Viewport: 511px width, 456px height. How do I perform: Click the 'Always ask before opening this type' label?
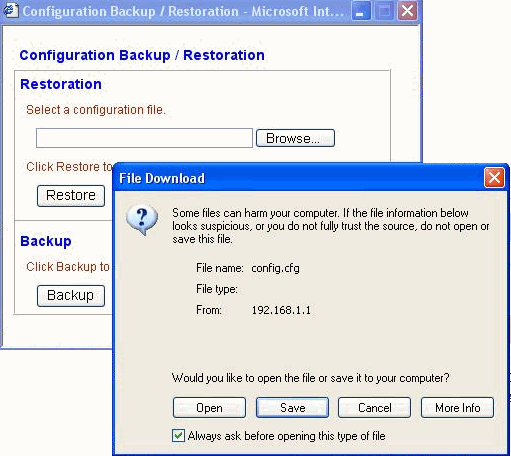tap(286, 436)
